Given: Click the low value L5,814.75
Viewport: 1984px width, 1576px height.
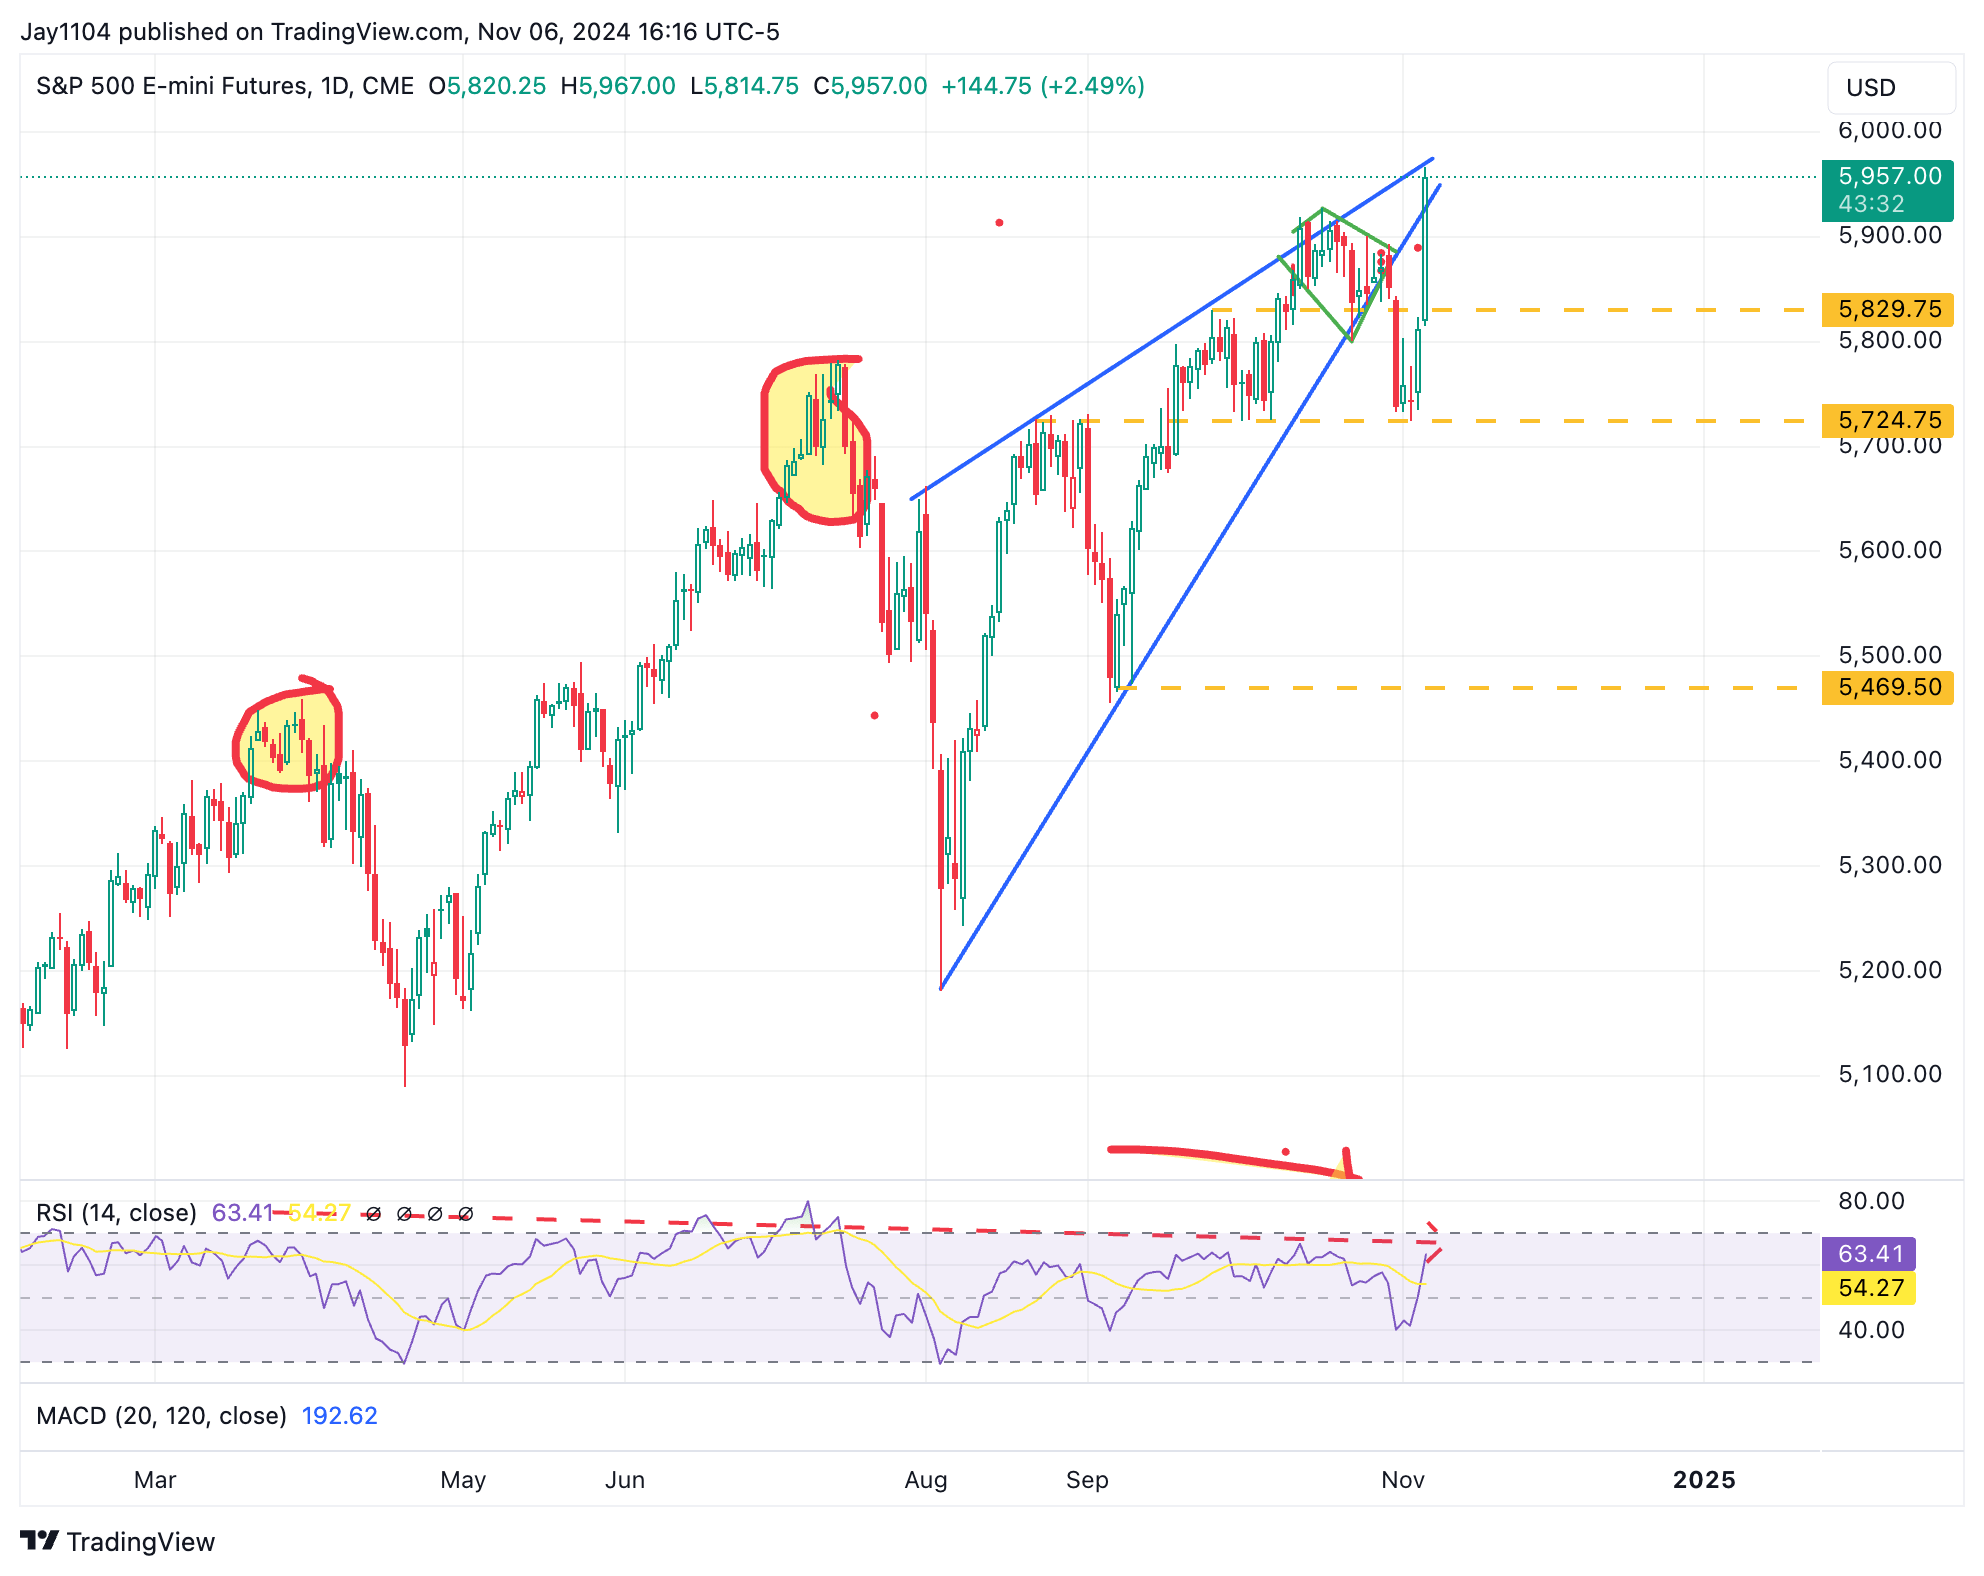Looking at the screenshot, I should click(x=744, y=86).
